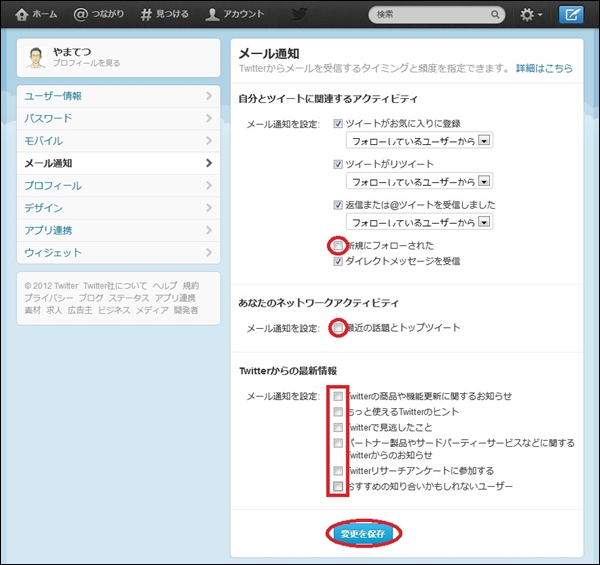Open モバイル settings section
Viewport: 600px width, 565px height.
coord(119,141)
